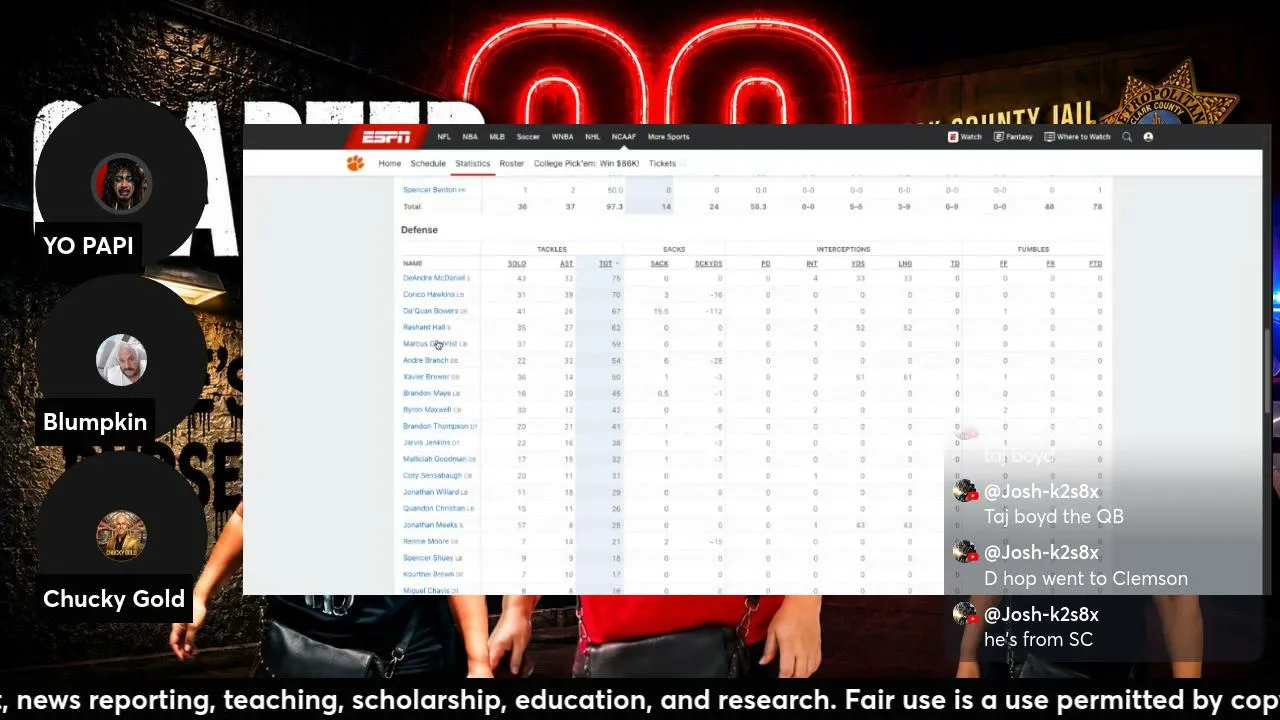Open the Fantasy icon link

(x=1013, y=137)
